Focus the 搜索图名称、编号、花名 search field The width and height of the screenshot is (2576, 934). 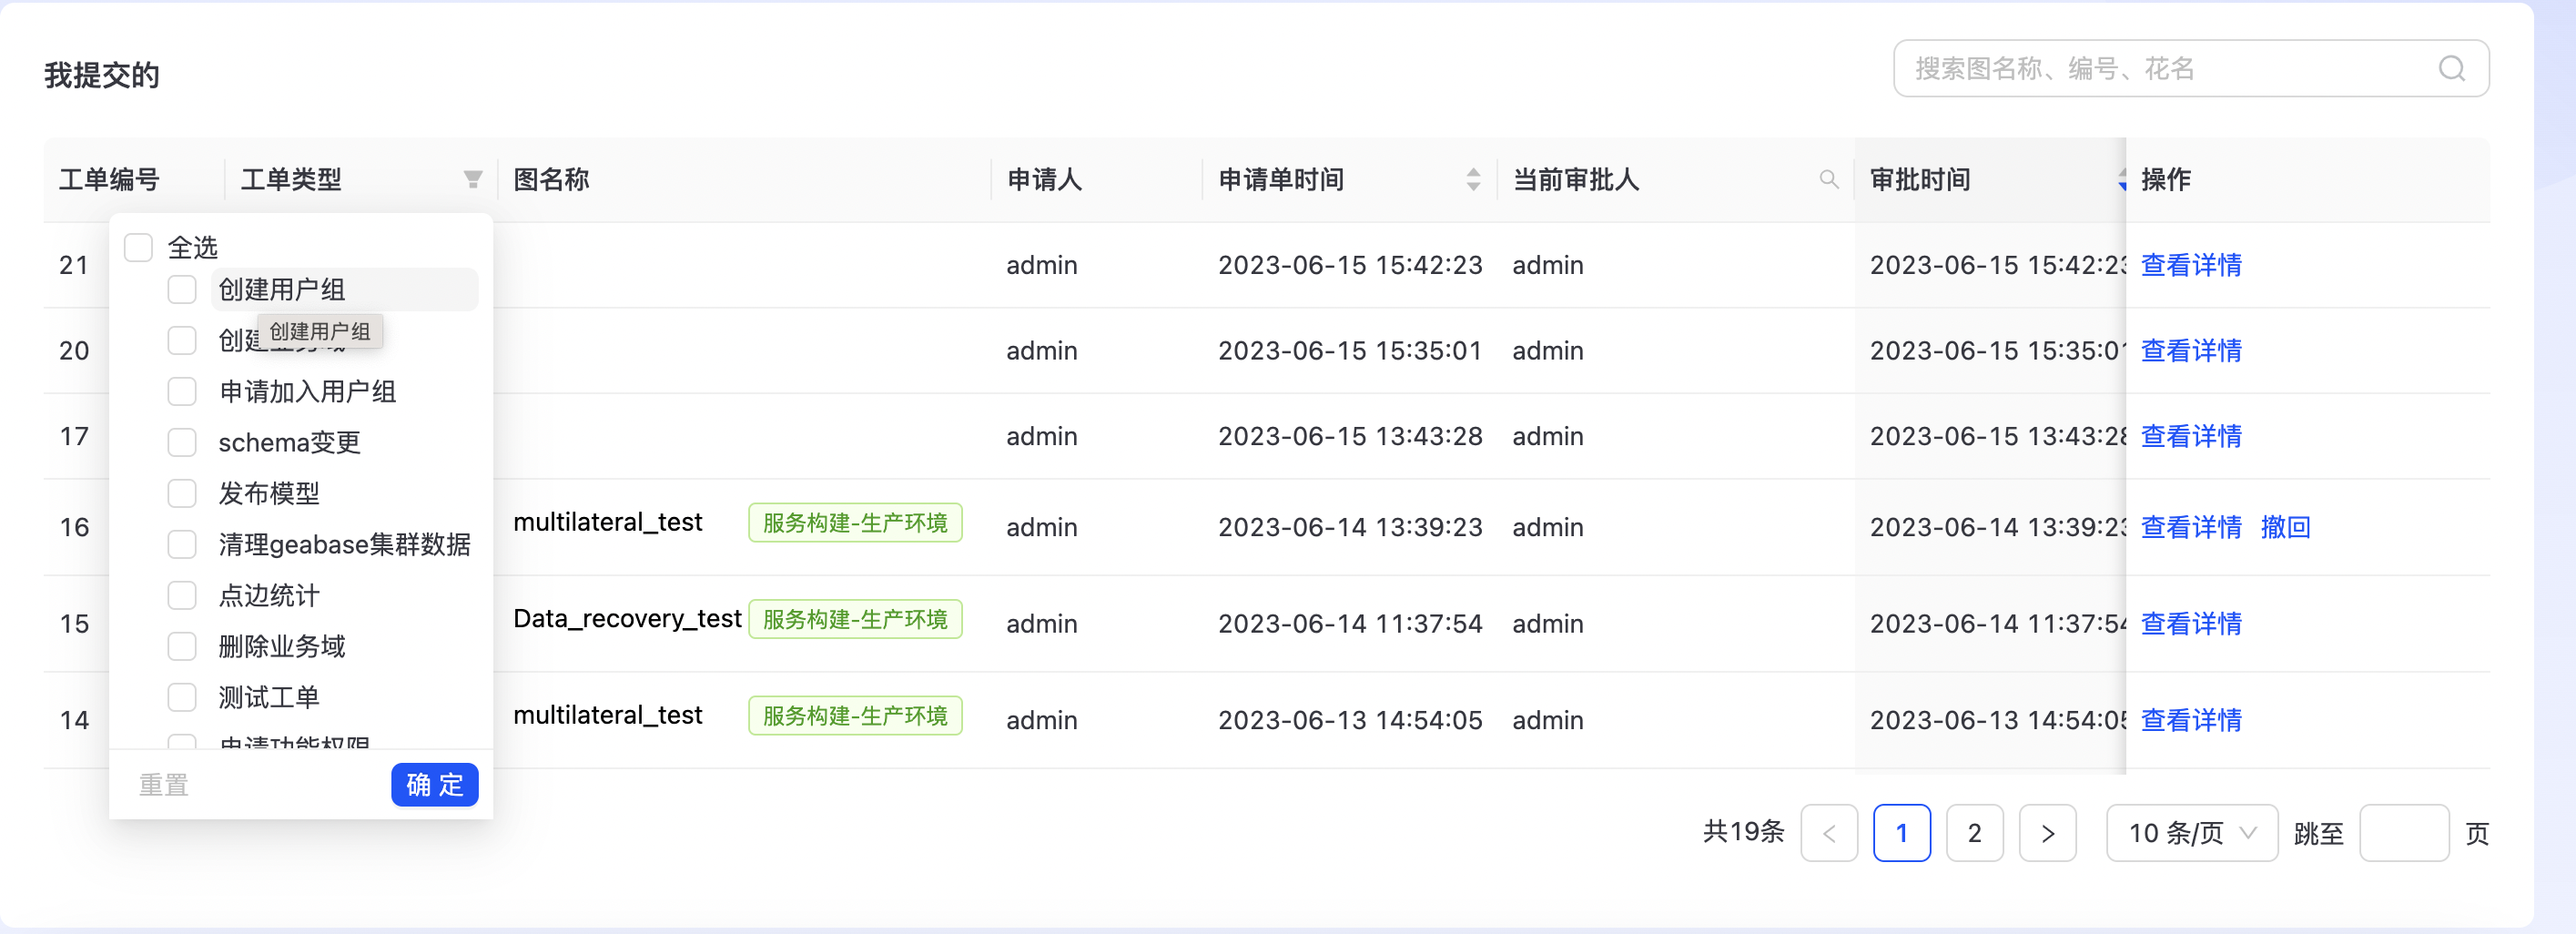(x=2190, y=68)
